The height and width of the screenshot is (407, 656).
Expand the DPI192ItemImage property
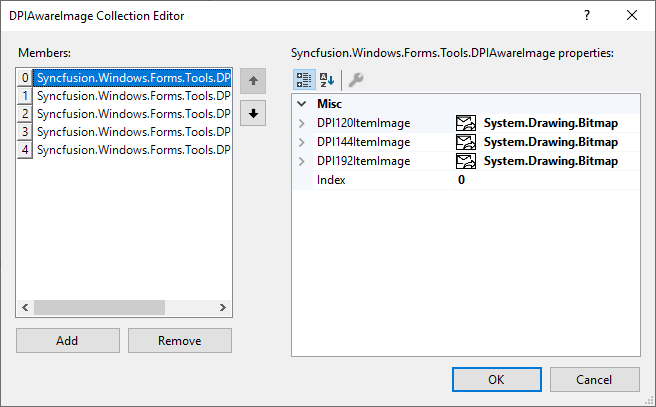point(303,161)
